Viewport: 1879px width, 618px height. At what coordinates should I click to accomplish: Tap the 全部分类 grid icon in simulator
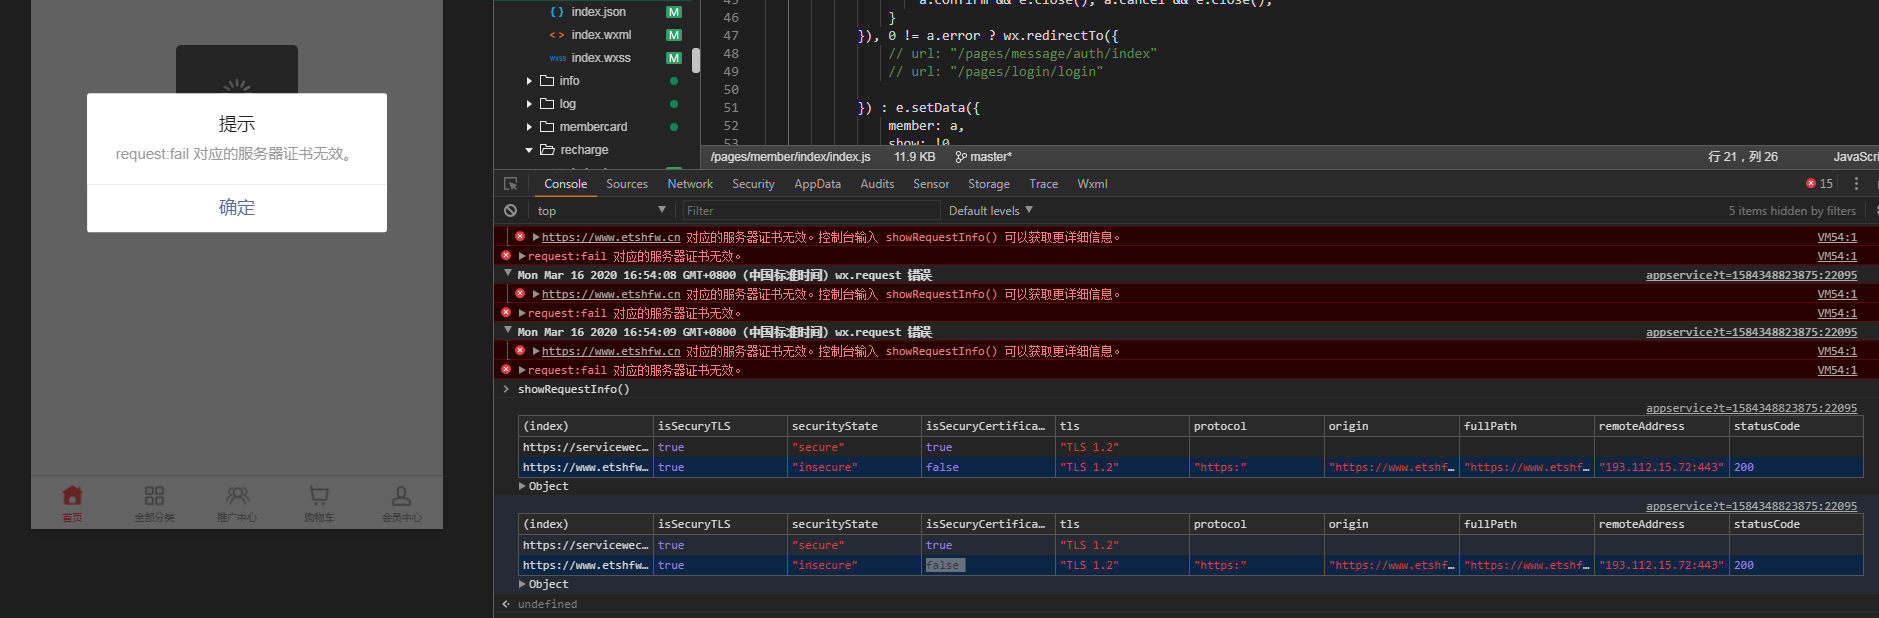tap(154, 496)
